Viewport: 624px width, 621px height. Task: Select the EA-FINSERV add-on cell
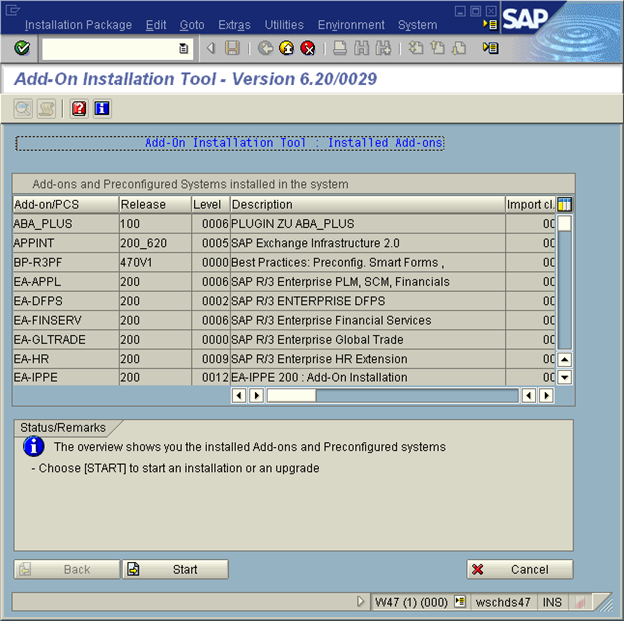pos(66,320)
